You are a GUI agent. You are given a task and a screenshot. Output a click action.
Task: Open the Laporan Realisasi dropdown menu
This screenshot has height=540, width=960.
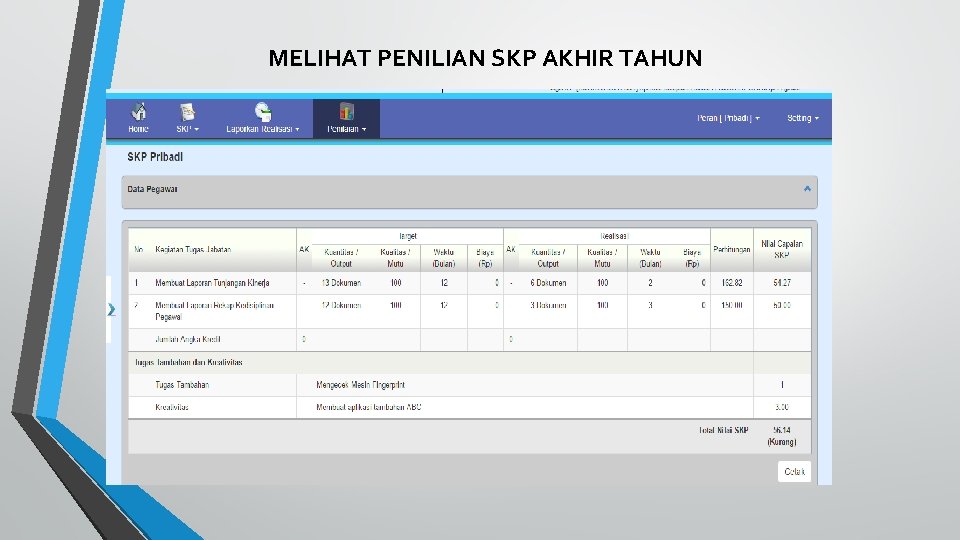(263, 129)
